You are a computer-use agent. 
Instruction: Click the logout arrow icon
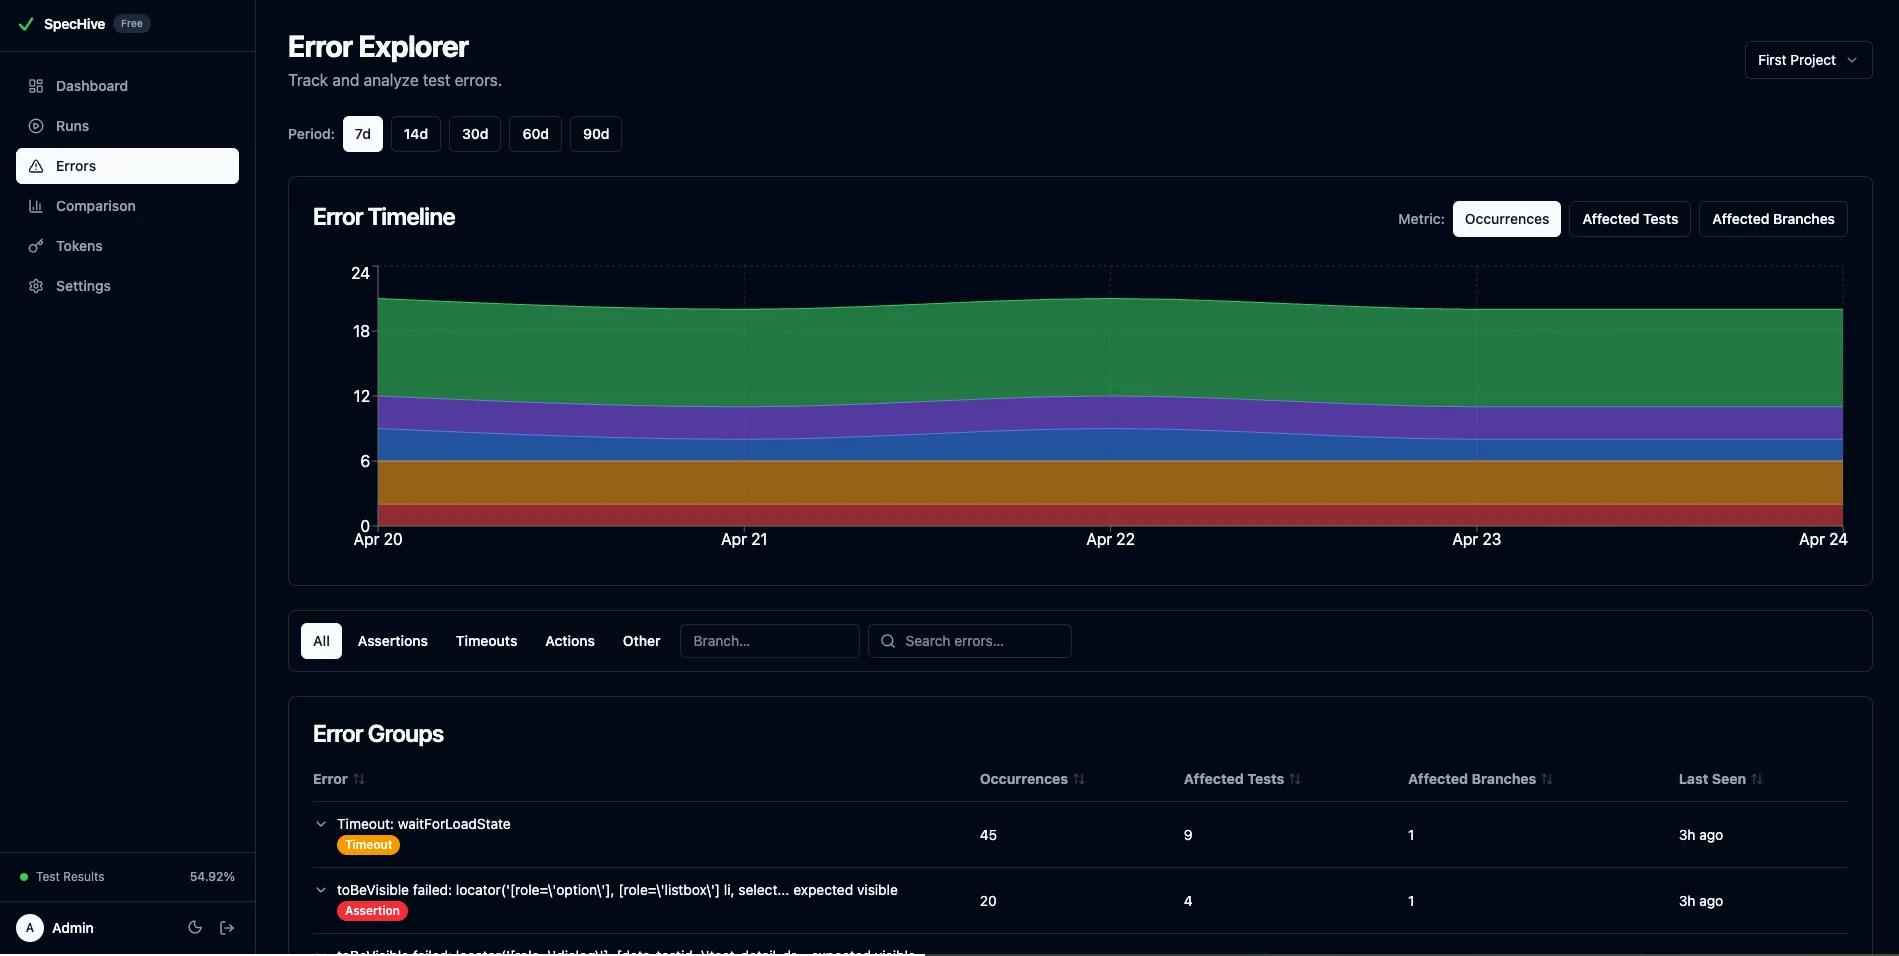[227, 928]
